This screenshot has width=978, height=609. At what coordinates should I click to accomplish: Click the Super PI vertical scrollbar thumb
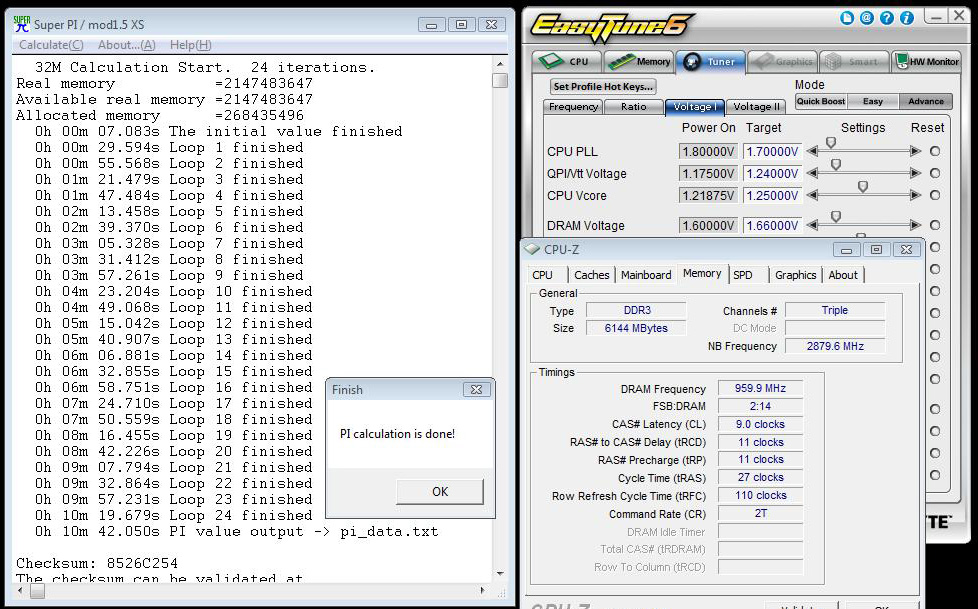tap(500, 80)
